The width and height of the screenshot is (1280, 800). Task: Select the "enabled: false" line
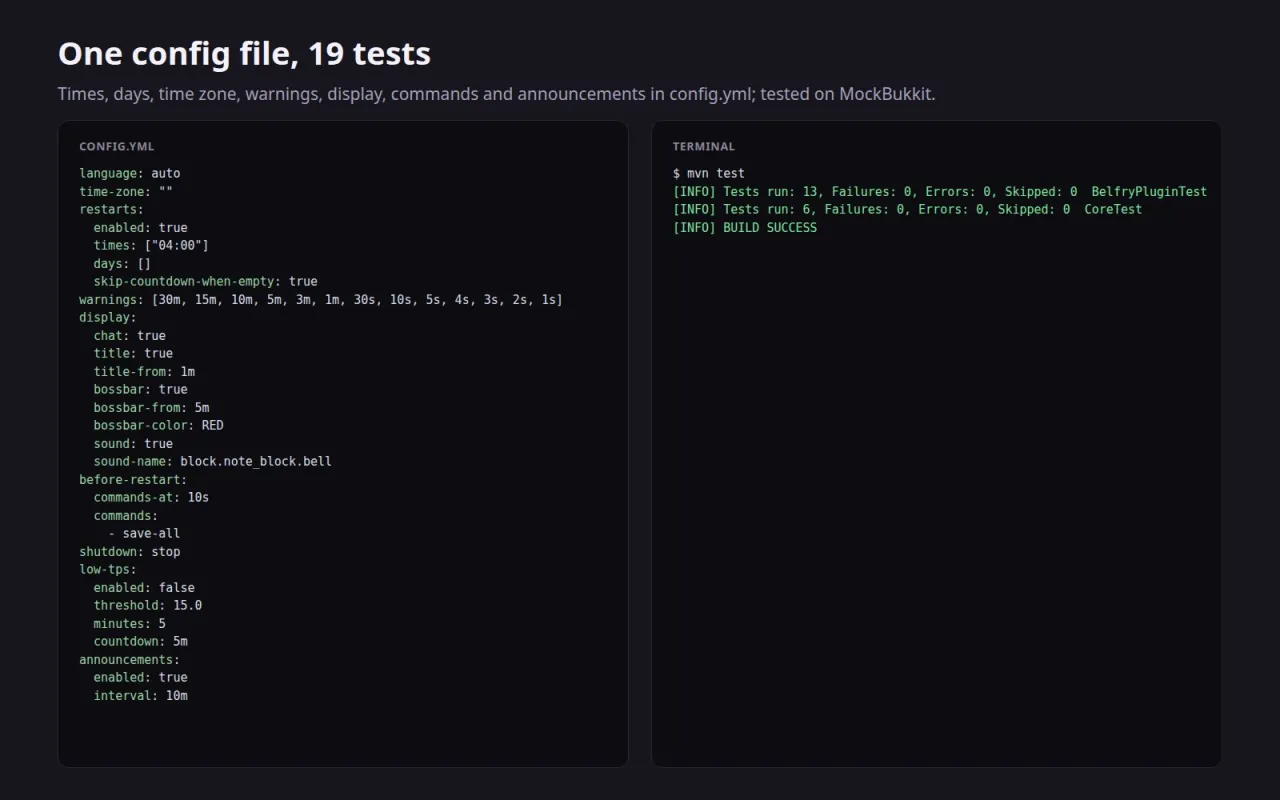click(145, 587)
